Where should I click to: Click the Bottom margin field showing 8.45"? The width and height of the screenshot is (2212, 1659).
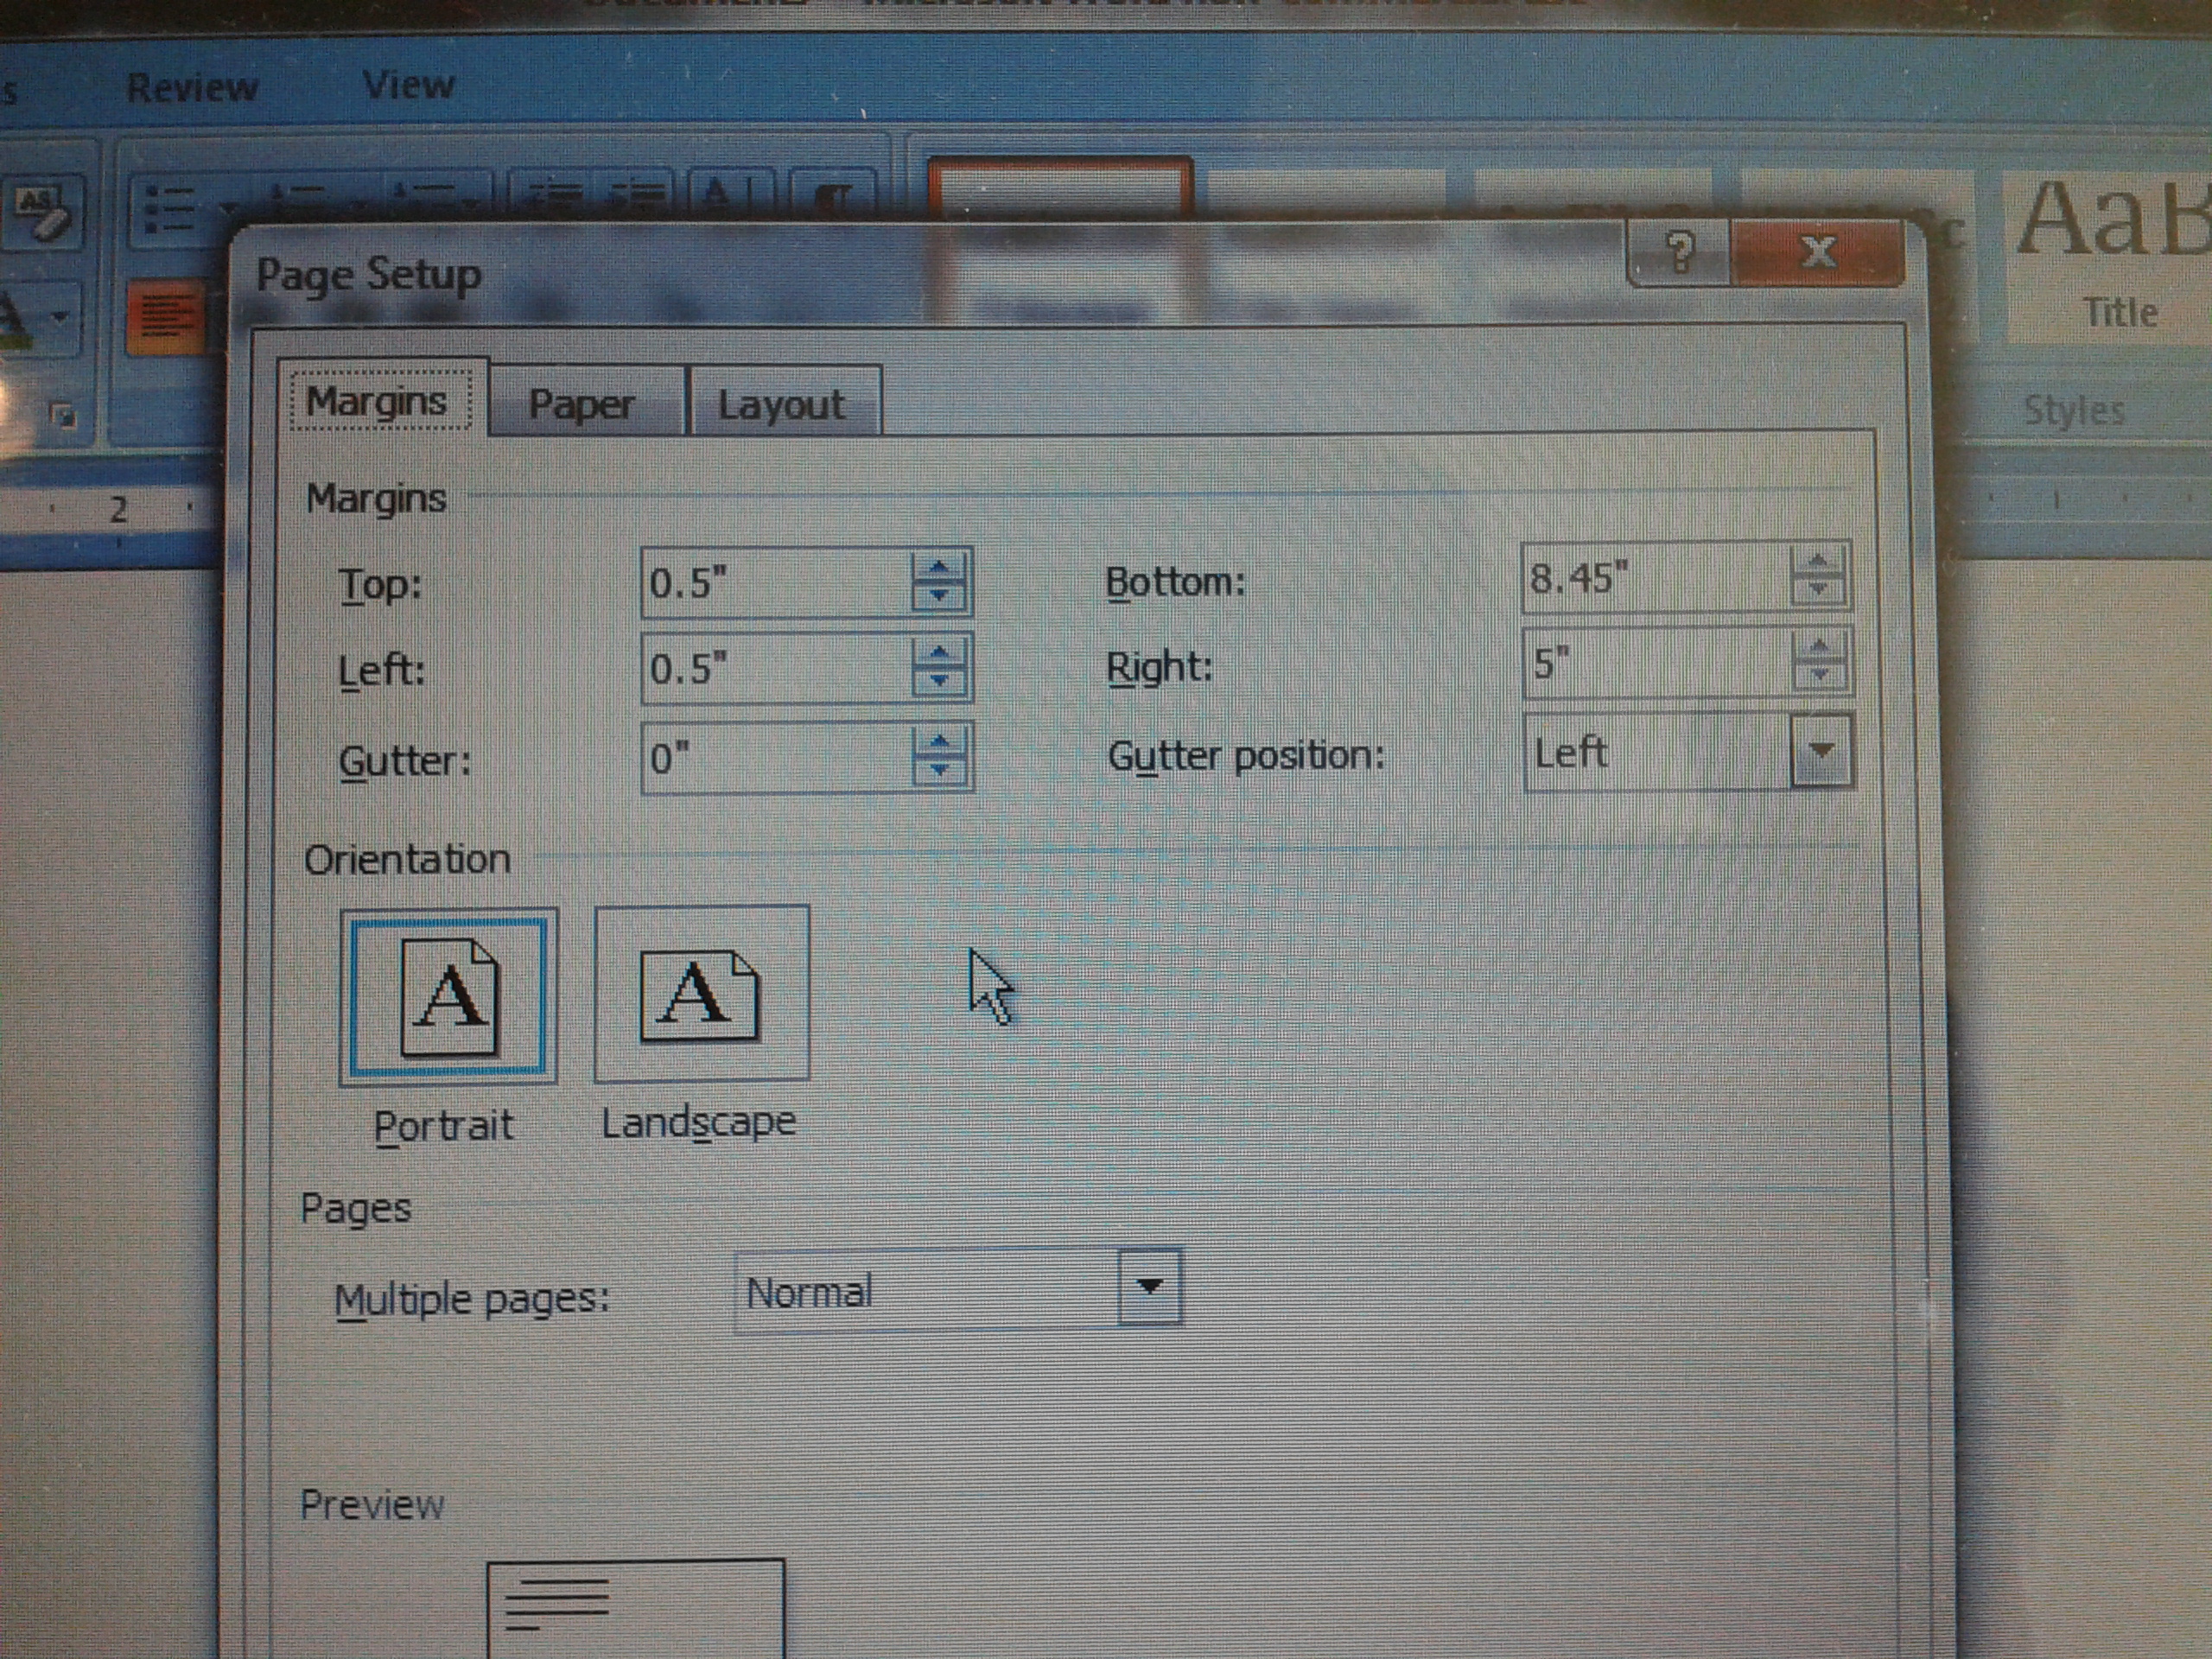pos(1655,578)
